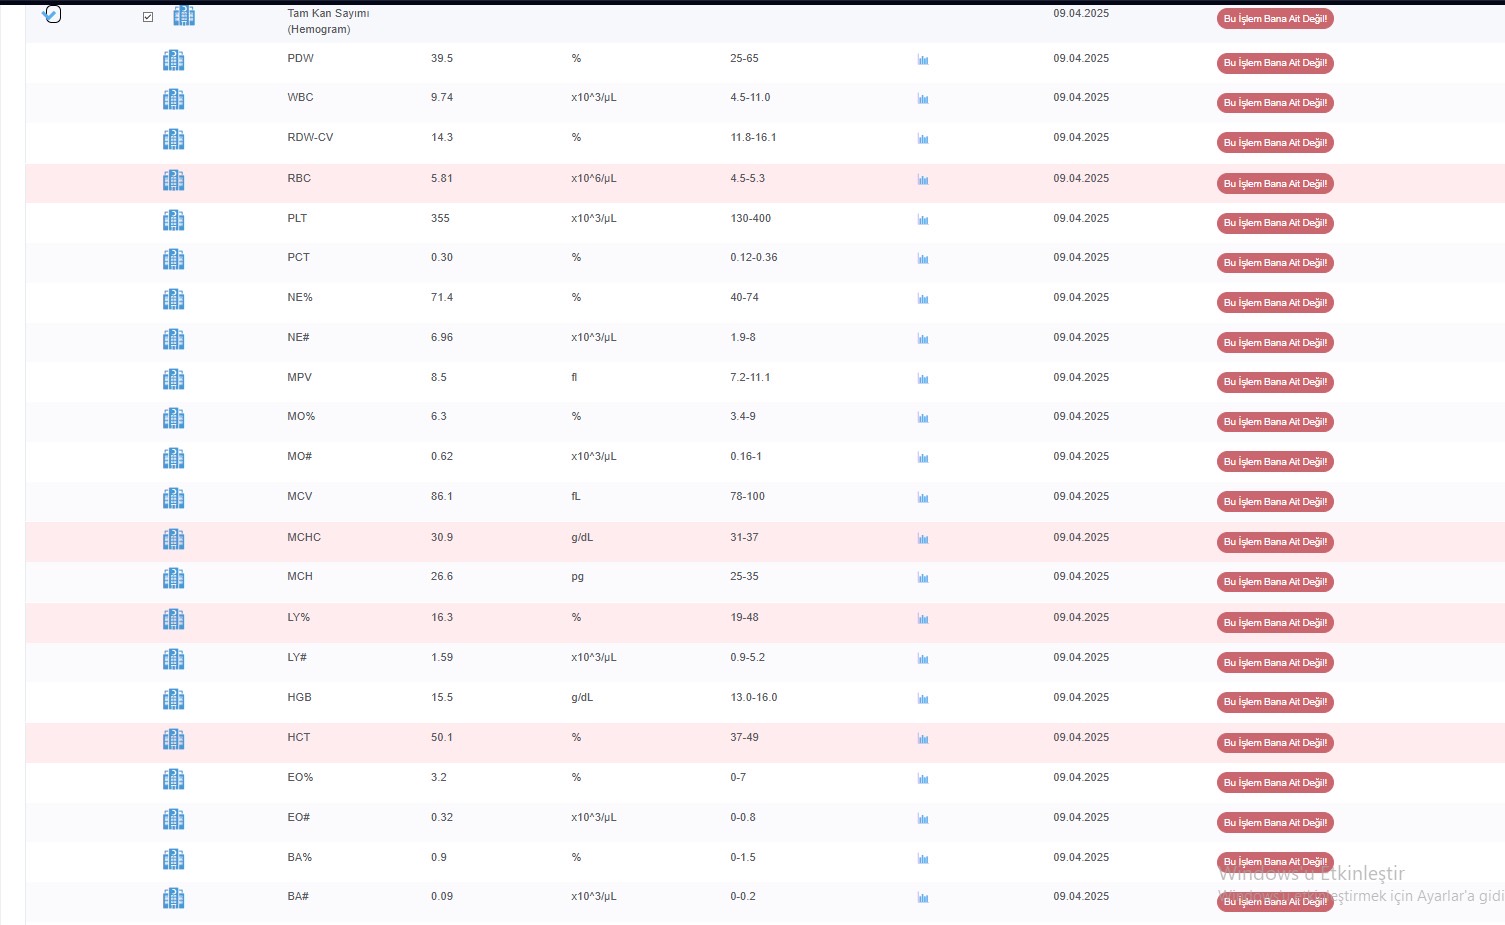Open the hospital icon in the PDW row
The width and height of the screenshot is (1505, 925).
click(173, 61)
